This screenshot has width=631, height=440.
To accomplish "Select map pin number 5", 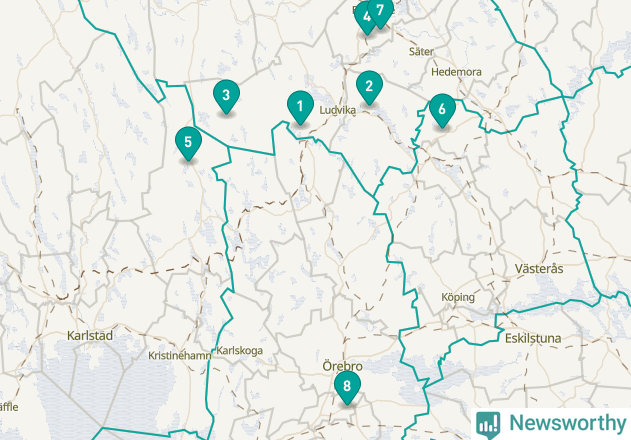I will coord(188,143).
